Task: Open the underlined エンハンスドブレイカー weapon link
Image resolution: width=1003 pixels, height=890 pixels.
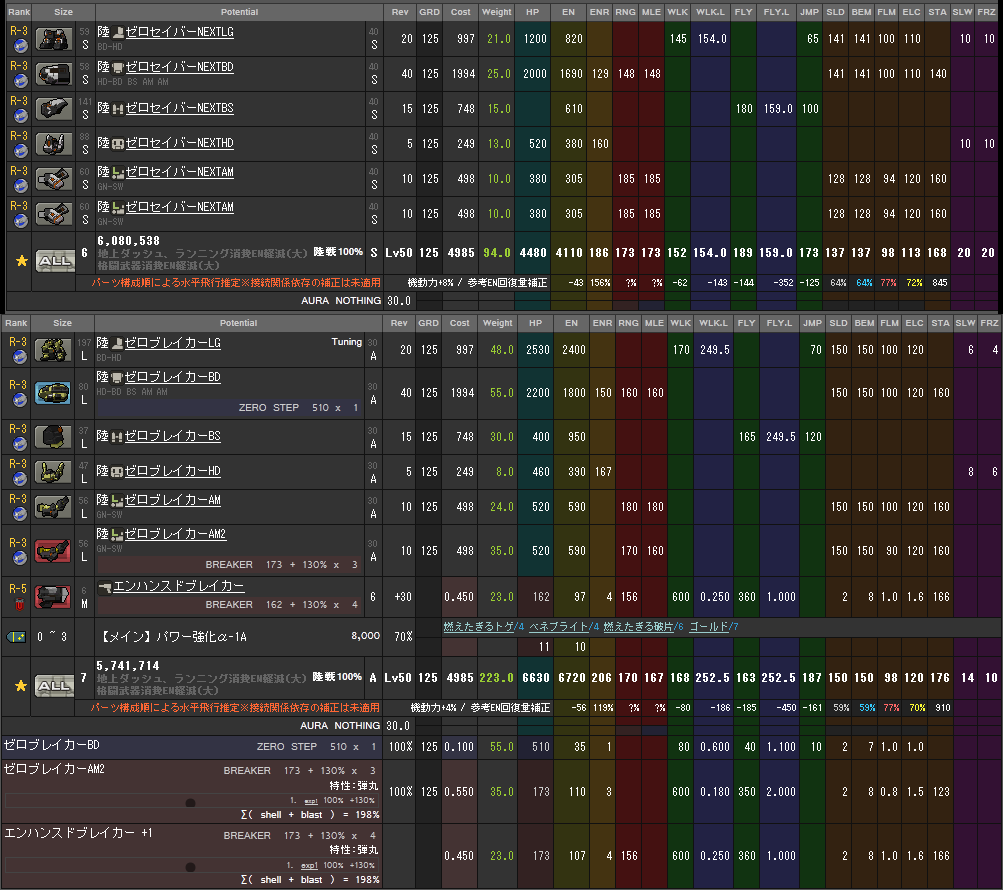Action: (x=178, y=586)
